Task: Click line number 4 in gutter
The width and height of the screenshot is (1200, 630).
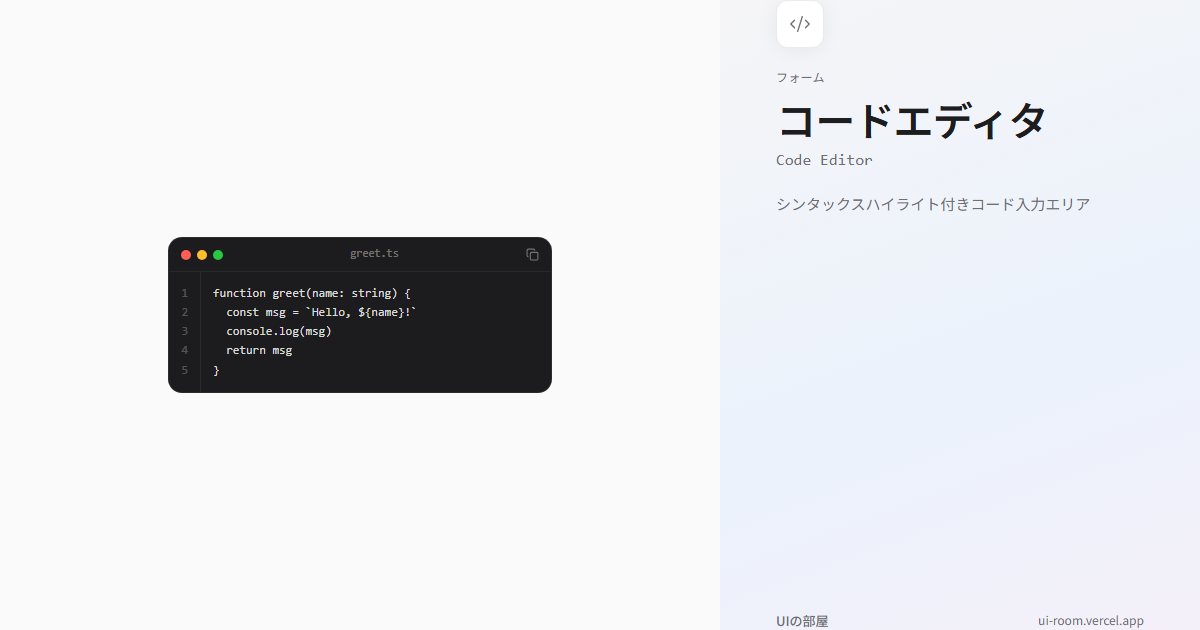Action: pos(184,350)
